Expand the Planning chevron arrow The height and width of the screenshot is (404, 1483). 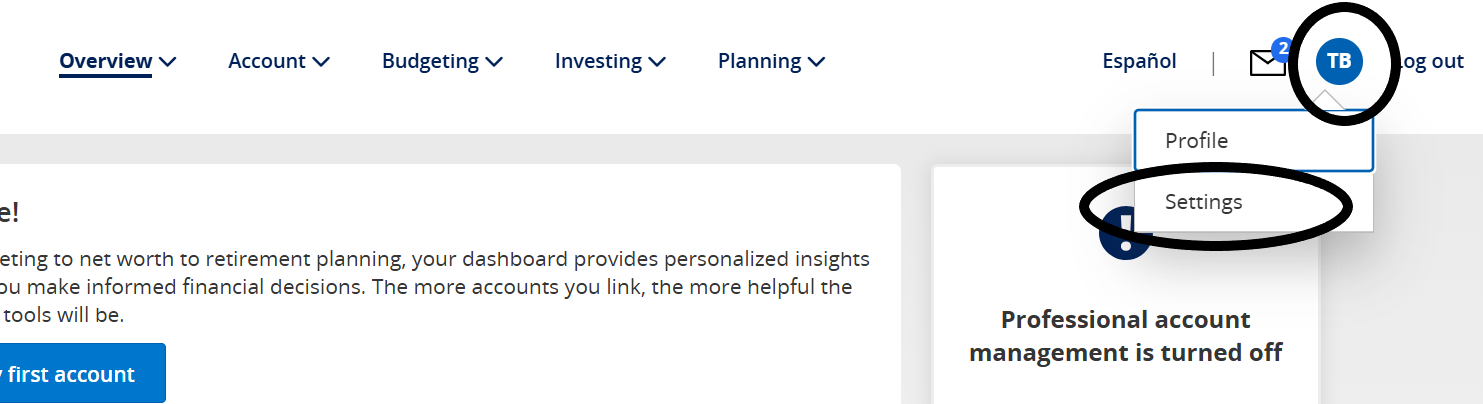(817, 62)
